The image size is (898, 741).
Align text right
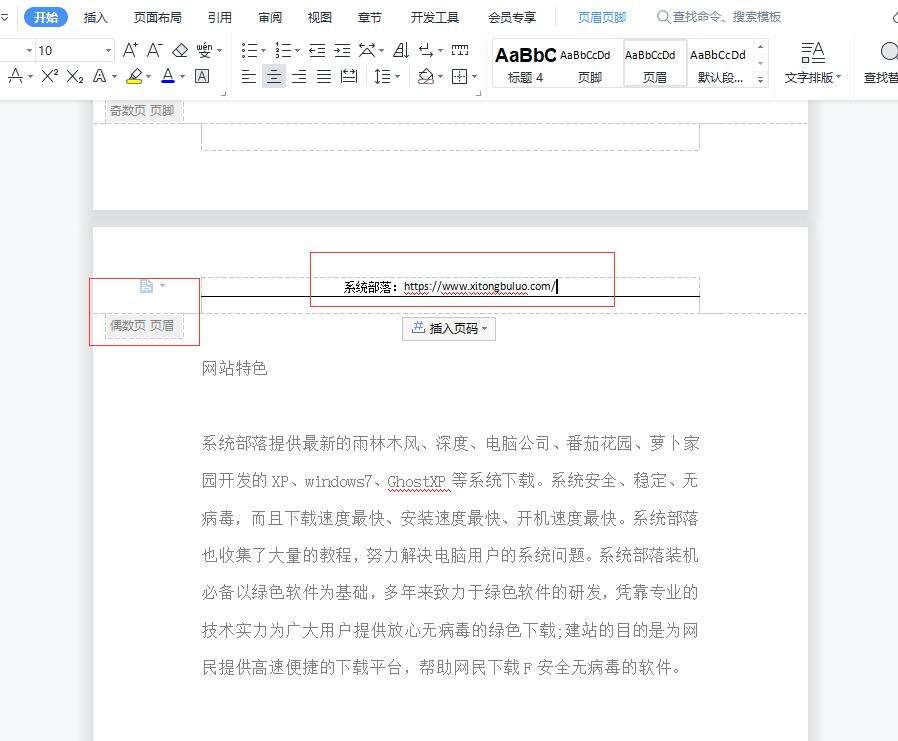coord(299,76)
